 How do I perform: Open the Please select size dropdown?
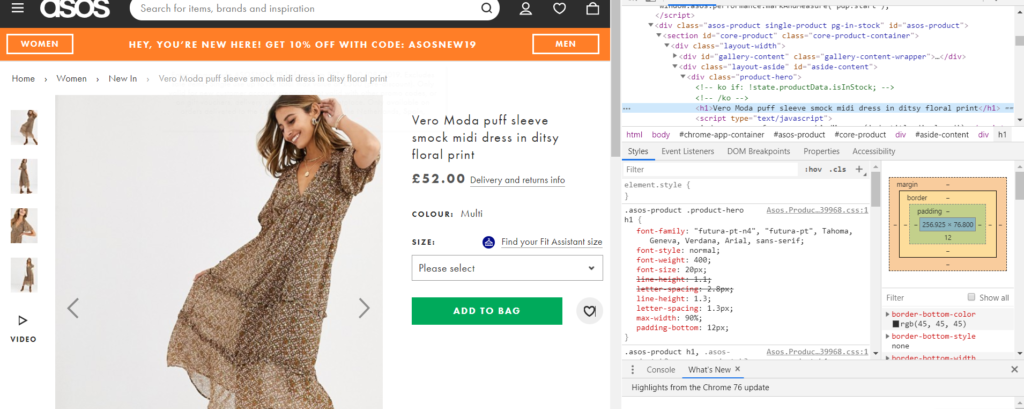(x=507, y=268)
